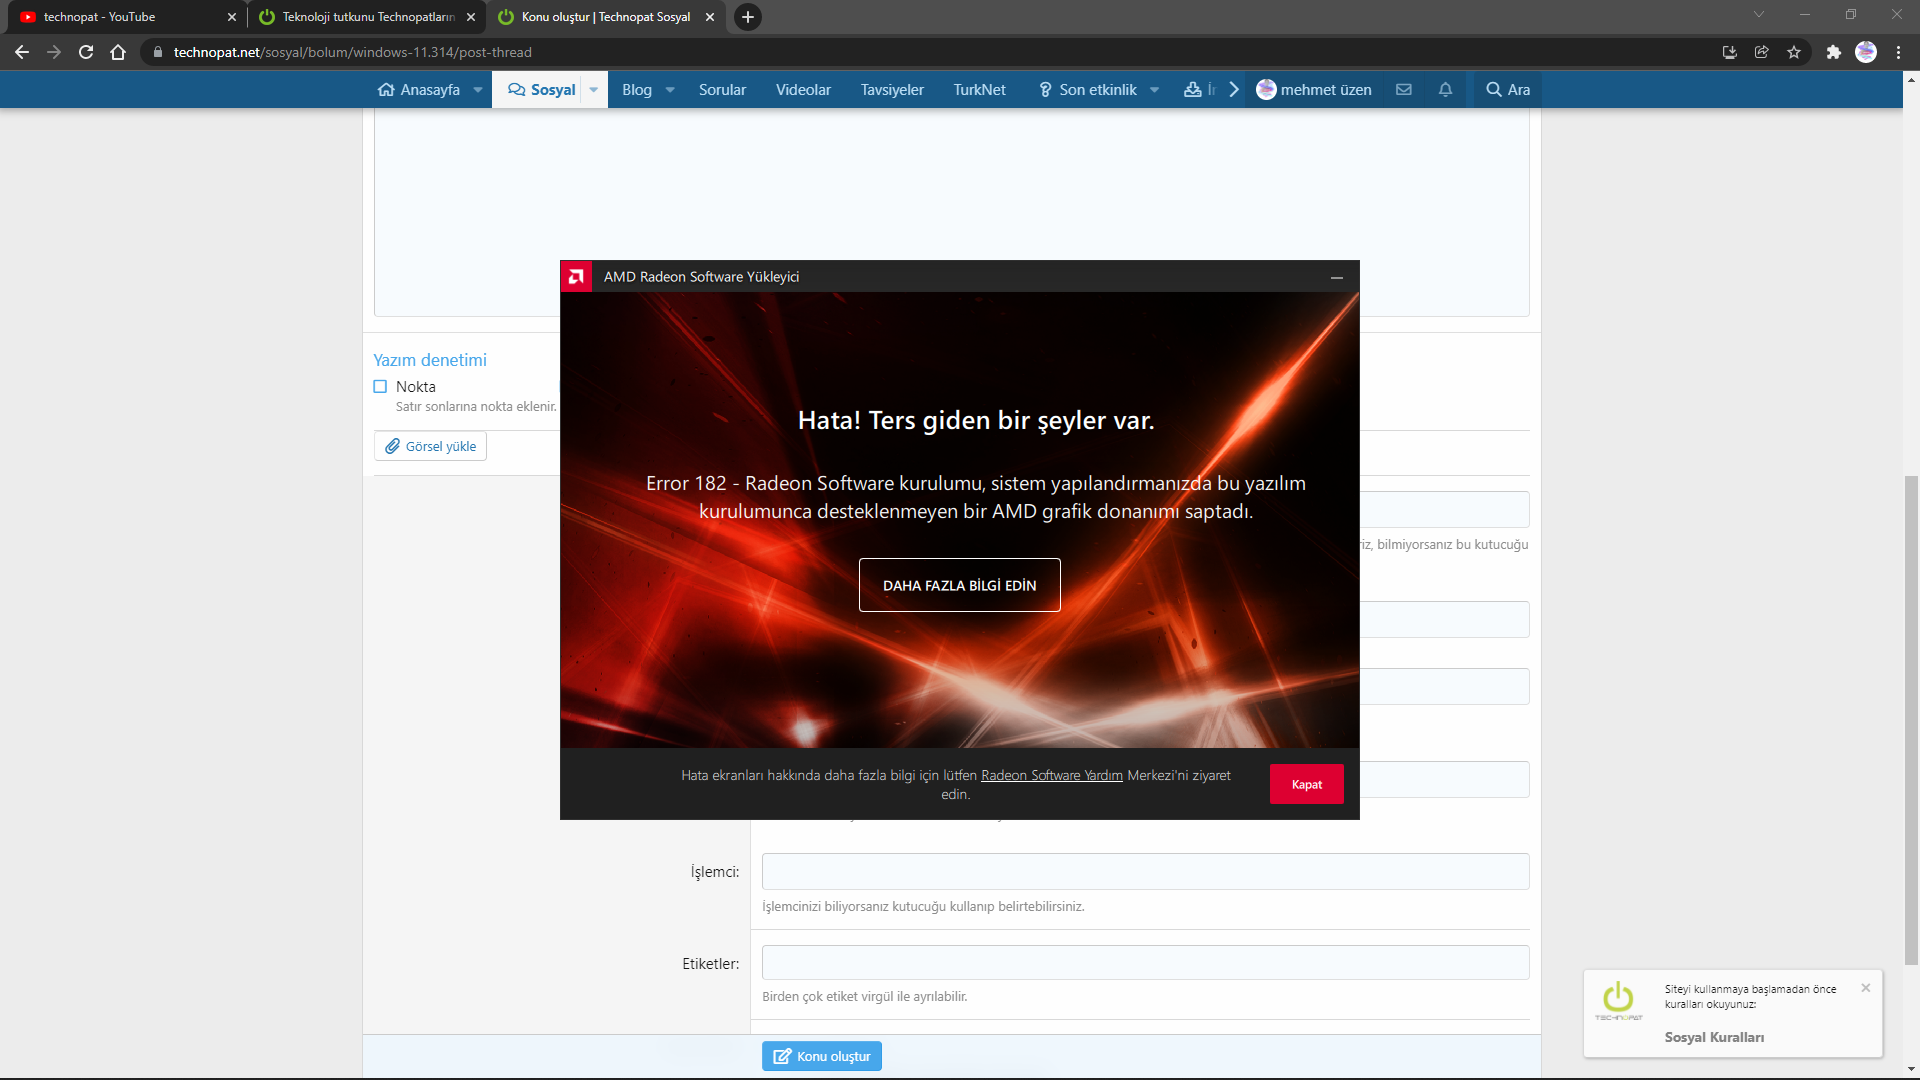Open notifications bell icon in navbar

click(1445, 90)
